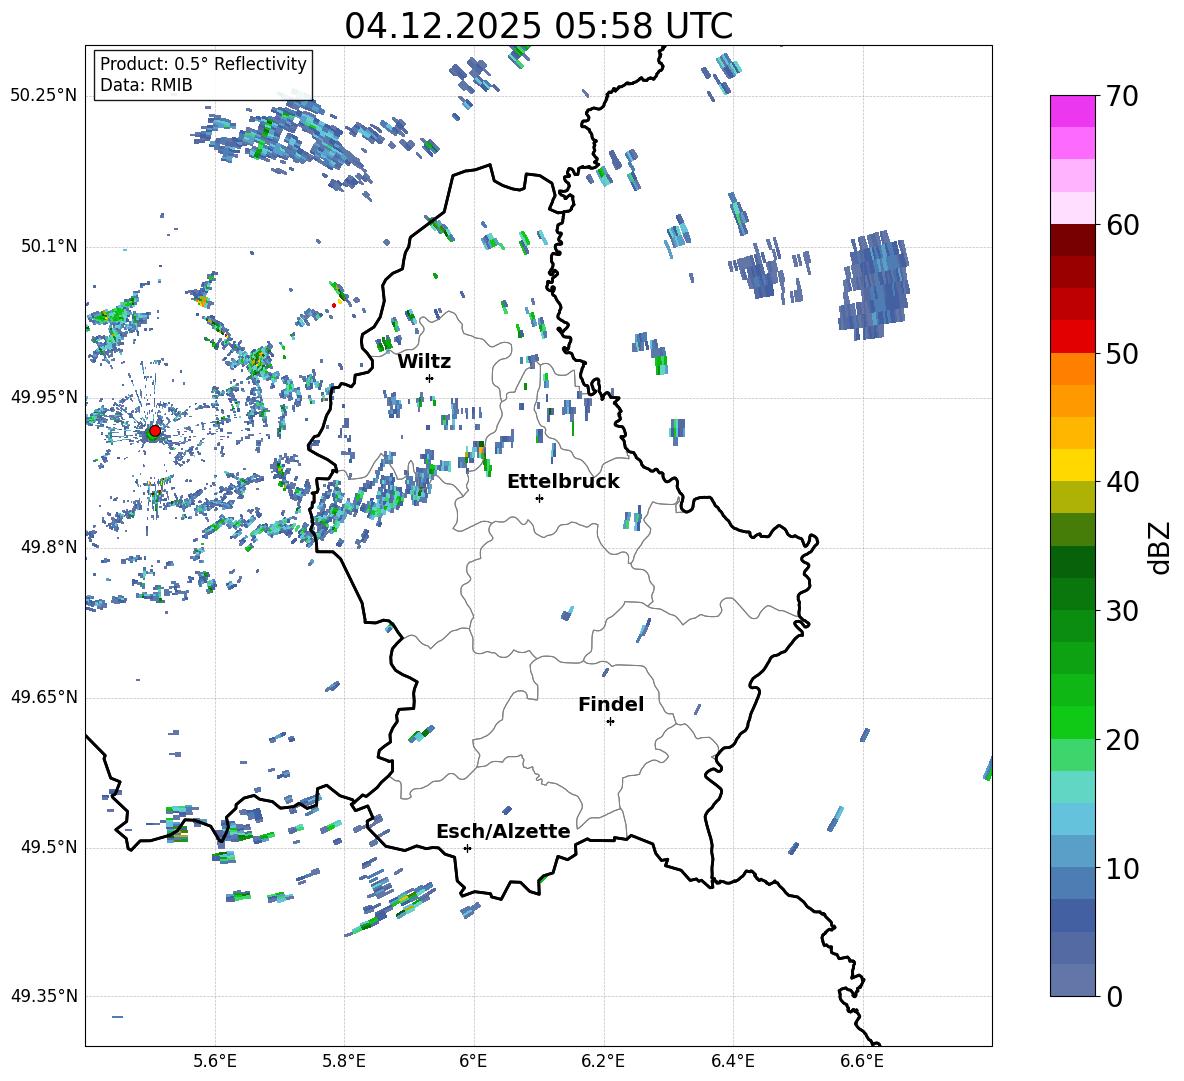Screen dimensions: 1184x1081
Task: Click the Ettelbruck location cross marker
Action: point(539,498)
